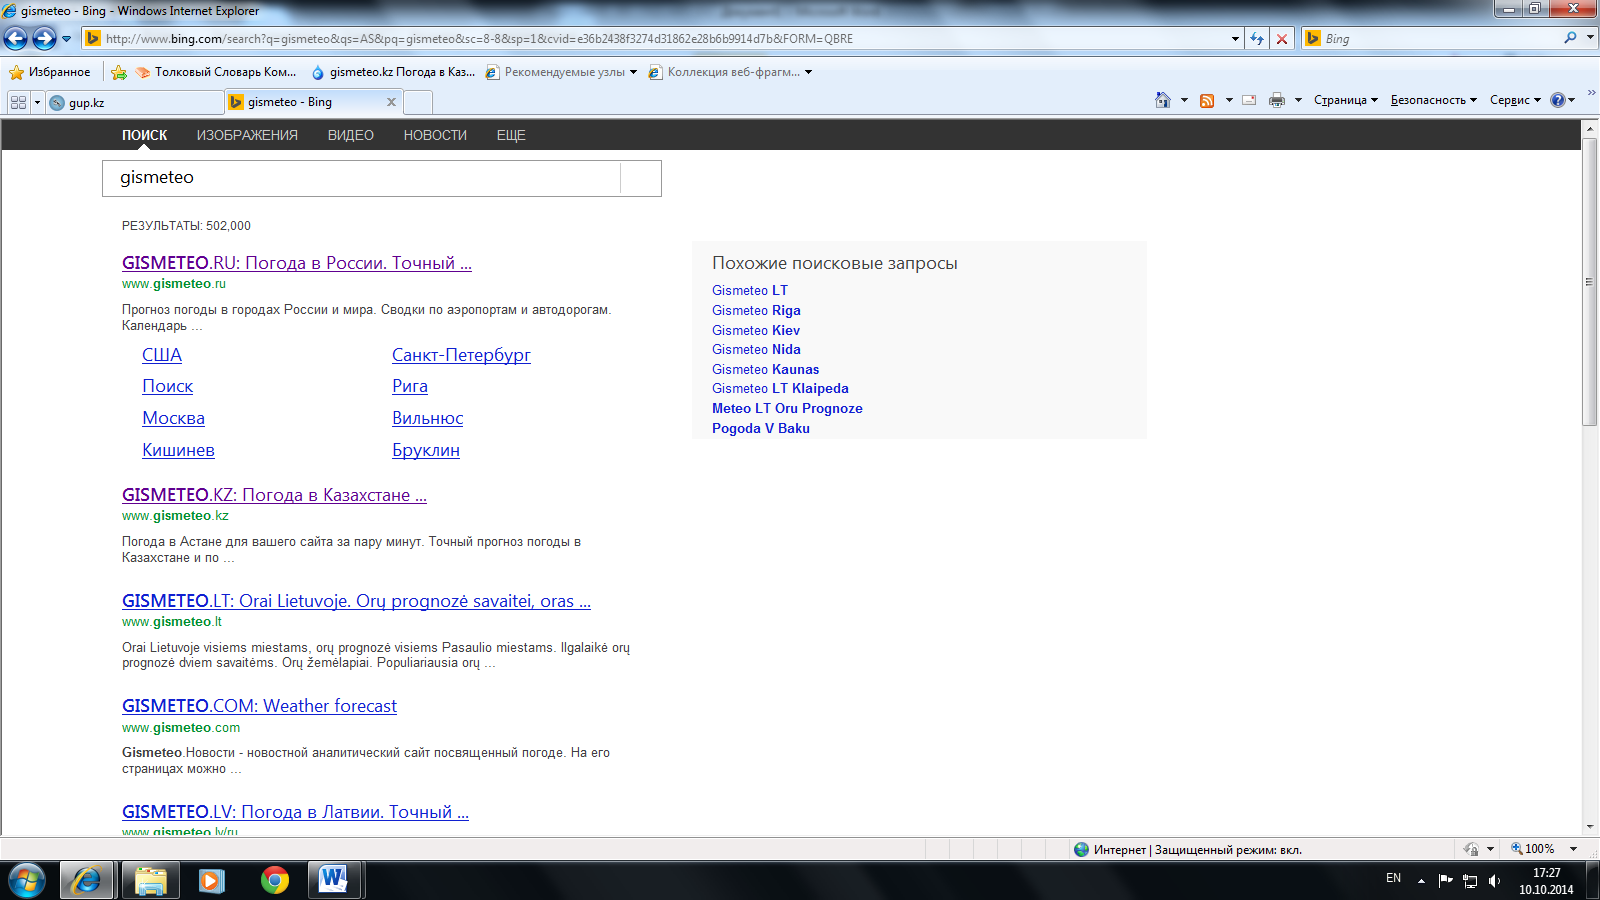This screenshot has height=900, width=1600.
Task: Expand the Рекомендуемые узлы favorites dropdown
Action: (633, 72)
